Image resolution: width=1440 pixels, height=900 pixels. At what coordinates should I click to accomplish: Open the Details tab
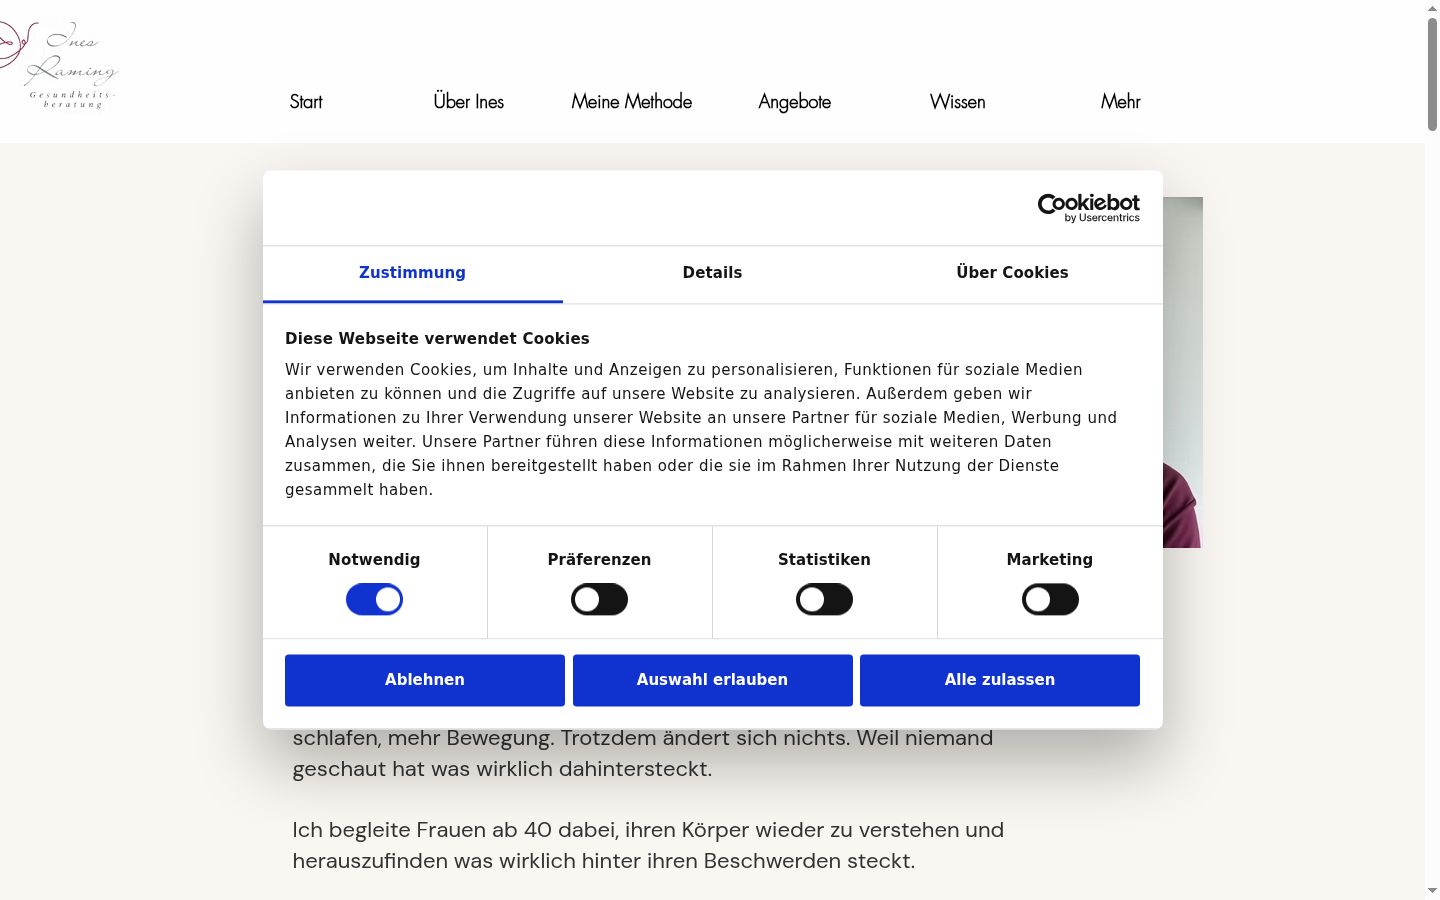tap(712, 273)
